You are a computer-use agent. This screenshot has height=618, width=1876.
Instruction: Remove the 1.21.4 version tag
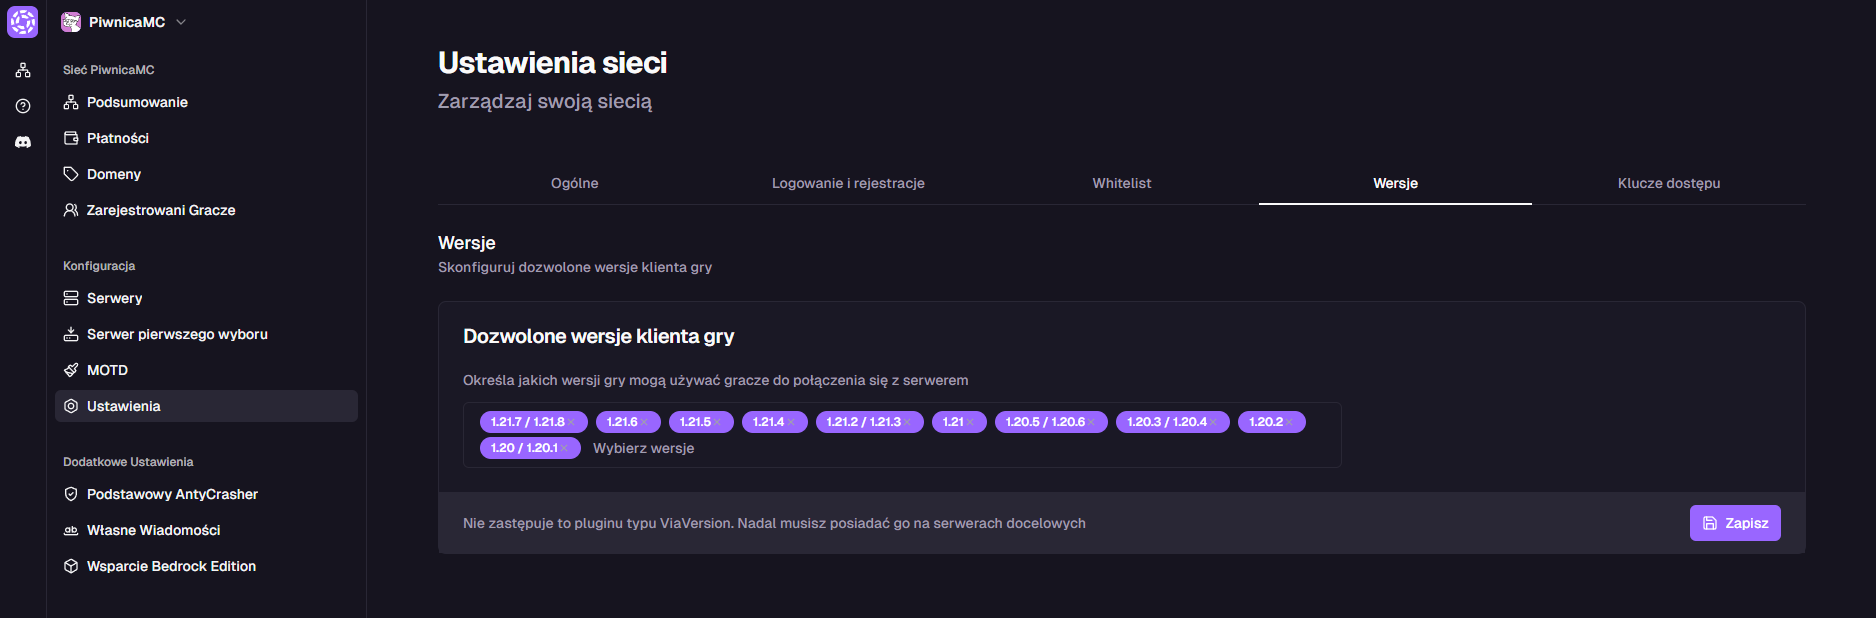pyautogui.click(x=791, y=423)
